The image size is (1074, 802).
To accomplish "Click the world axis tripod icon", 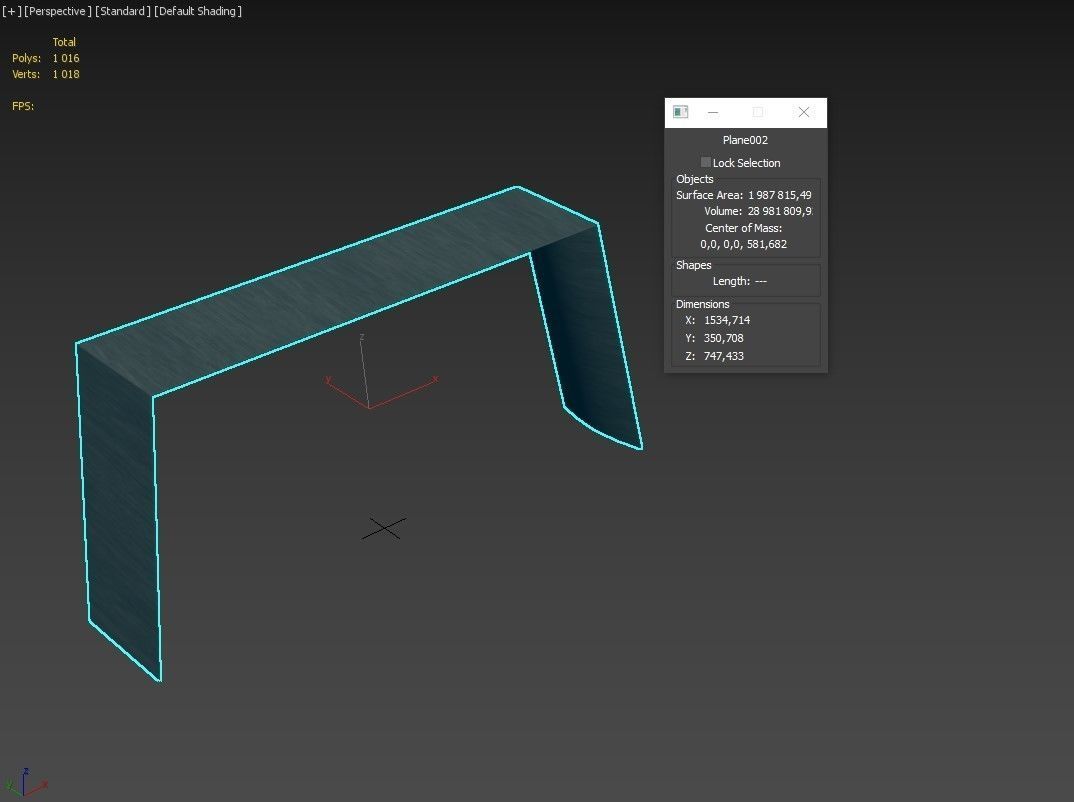I will tap(24, 784).
